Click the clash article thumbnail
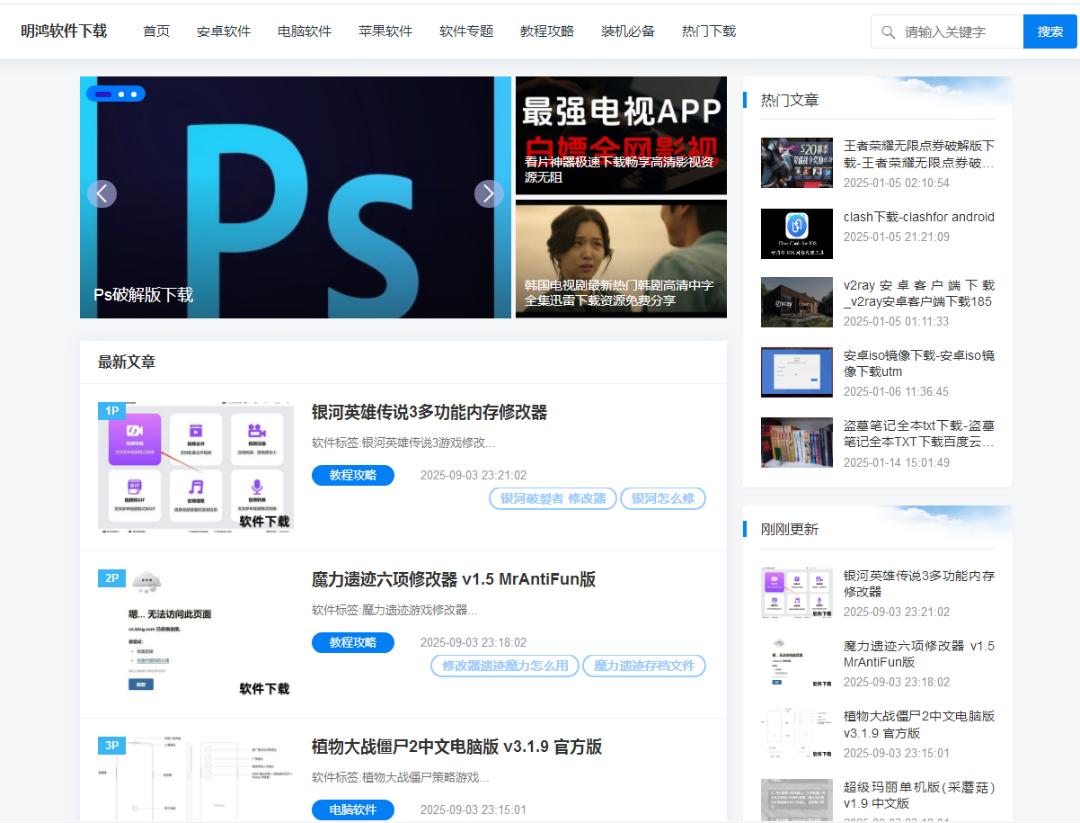 point(797,233)
